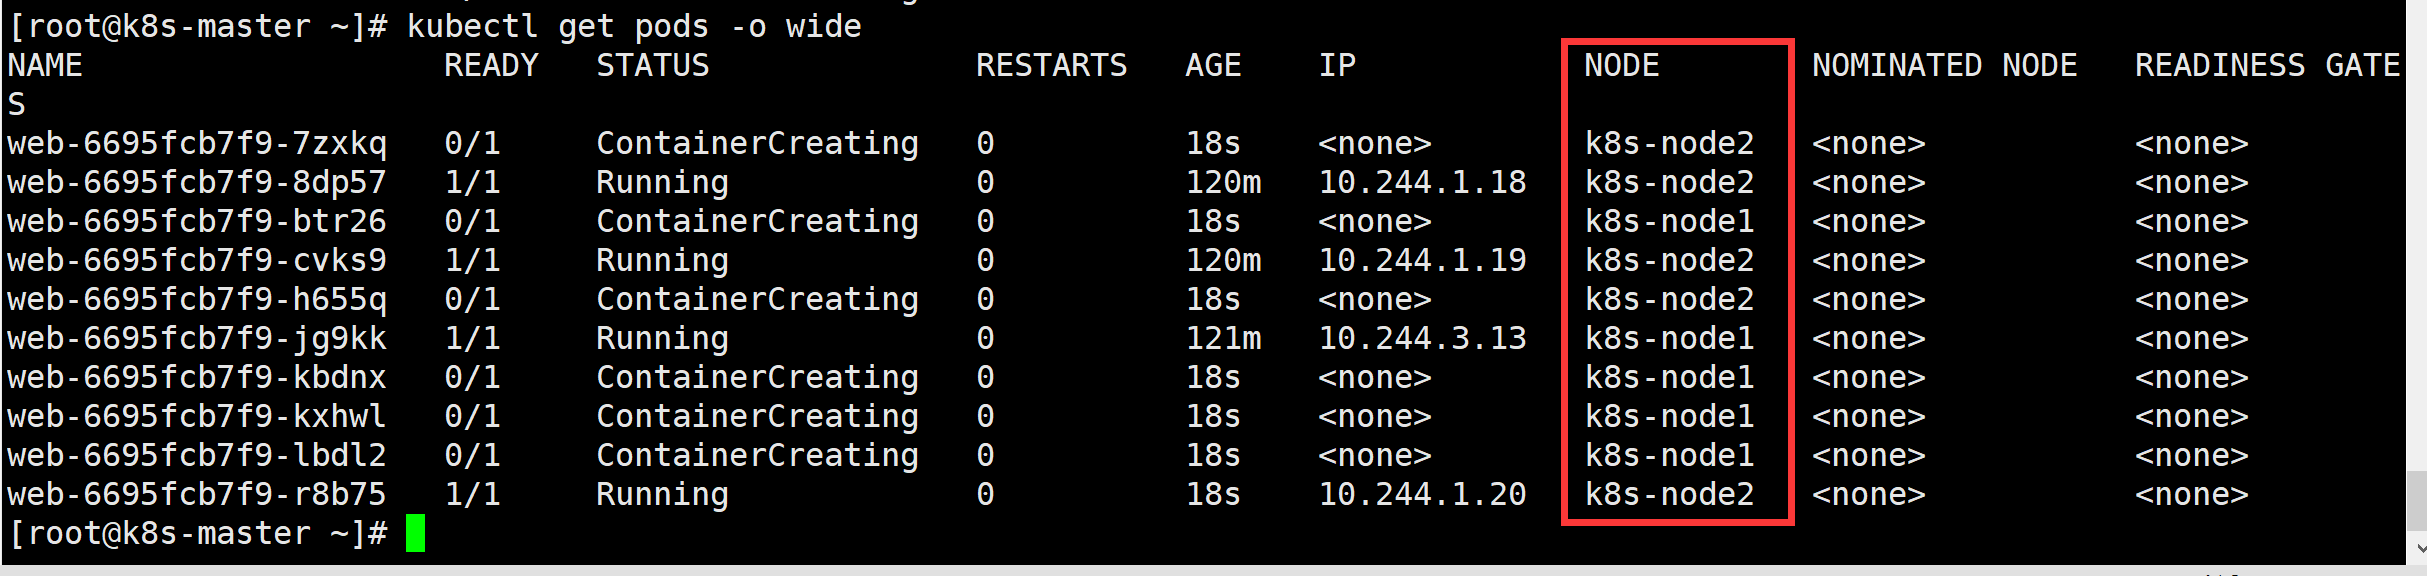Click the green terminal cursor block
Viewport: 2427px width, 576px height.
pyautogui.click(x=415, y=533)
